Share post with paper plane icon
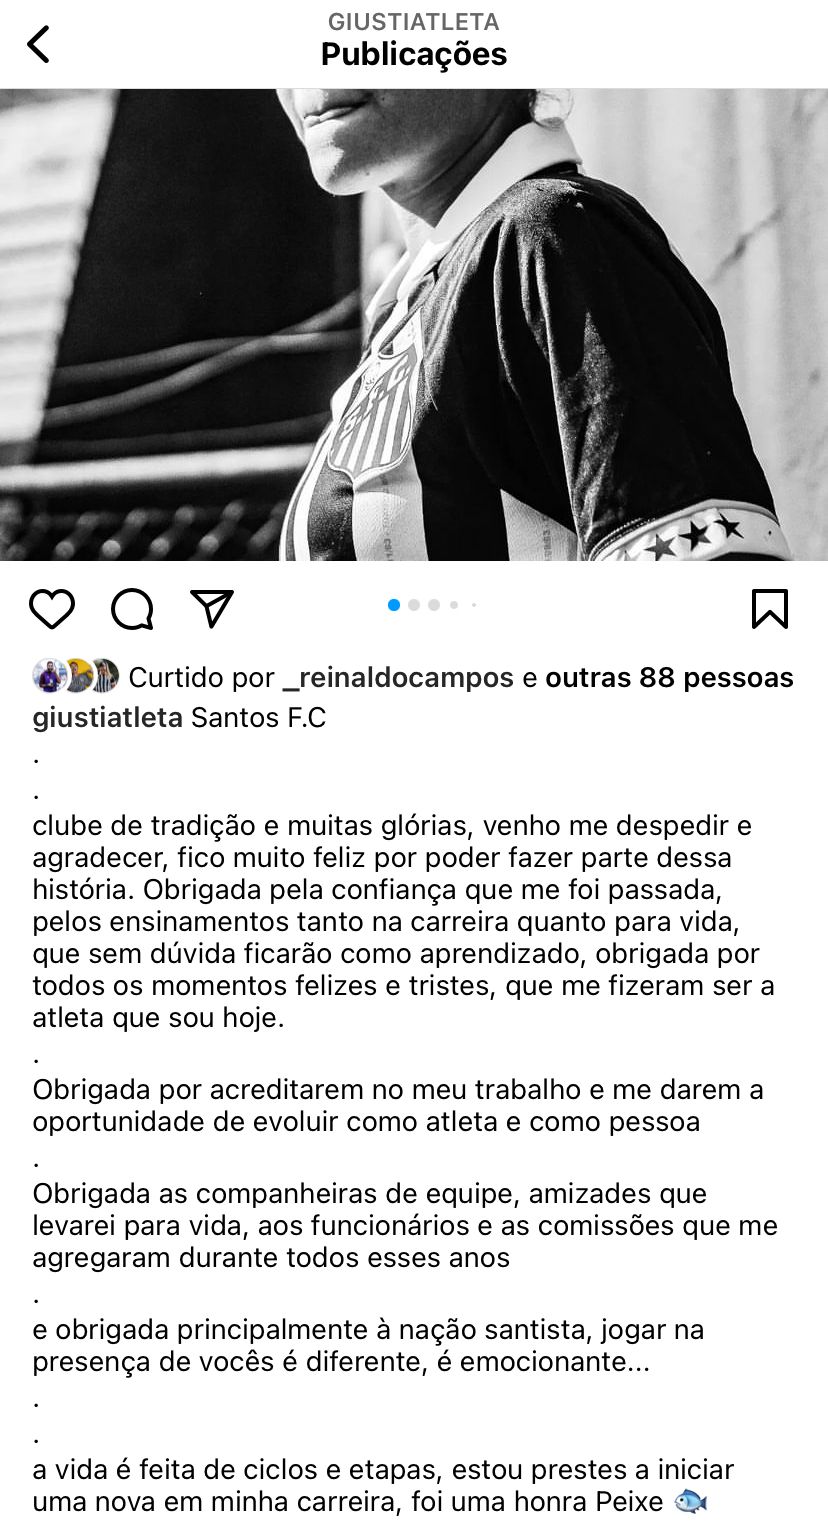This screenshot has width=828, height=1524. tap(212, 608)
